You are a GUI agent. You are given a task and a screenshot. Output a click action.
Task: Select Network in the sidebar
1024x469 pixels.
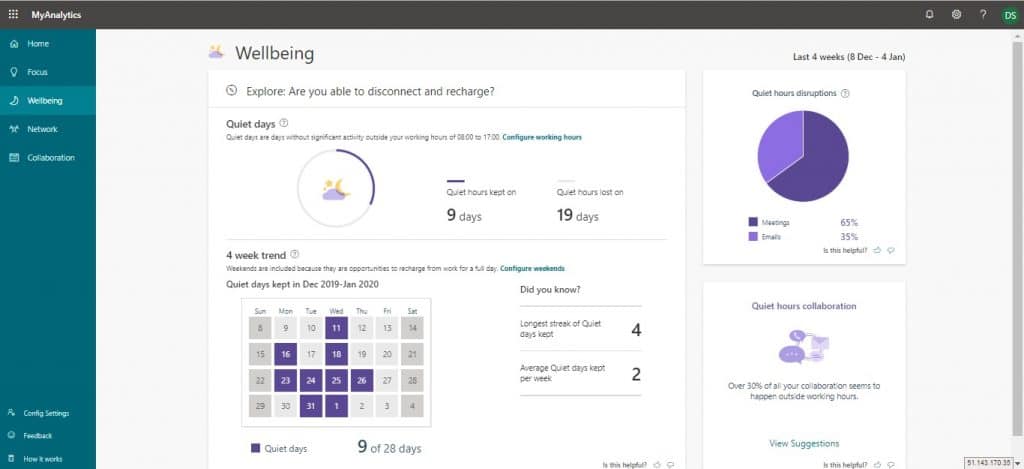42,129
